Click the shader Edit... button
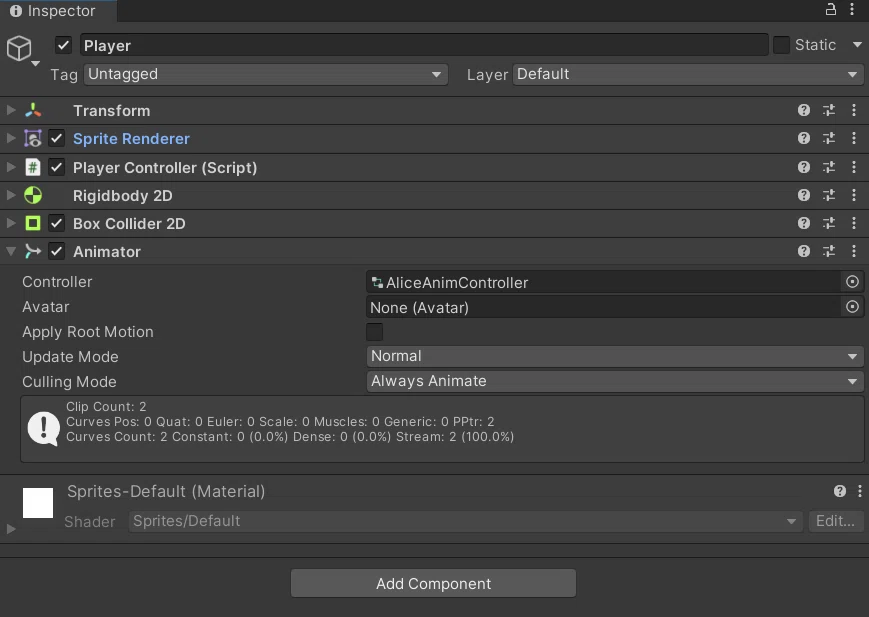Viewport: 869px width, 617px height. pyautogui.click(x=836, y=521)
